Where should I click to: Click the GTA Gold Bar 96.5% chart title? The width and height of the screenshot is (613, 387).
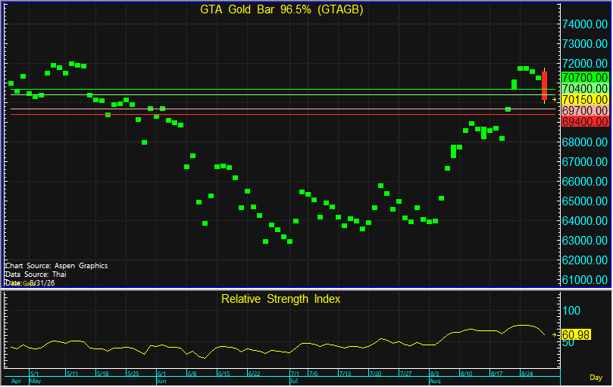(281, 9)
